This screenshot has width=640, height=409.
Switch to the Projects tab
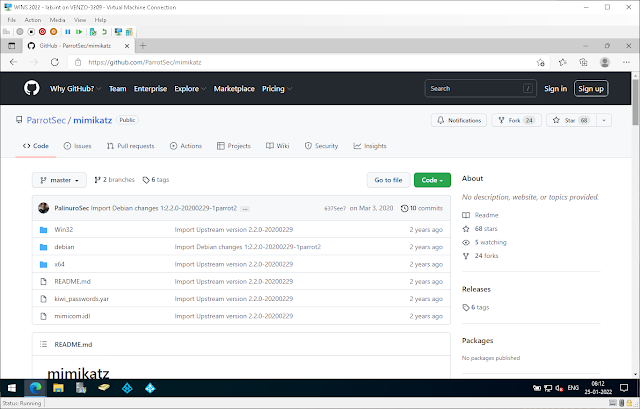click(x=234, y=146)
